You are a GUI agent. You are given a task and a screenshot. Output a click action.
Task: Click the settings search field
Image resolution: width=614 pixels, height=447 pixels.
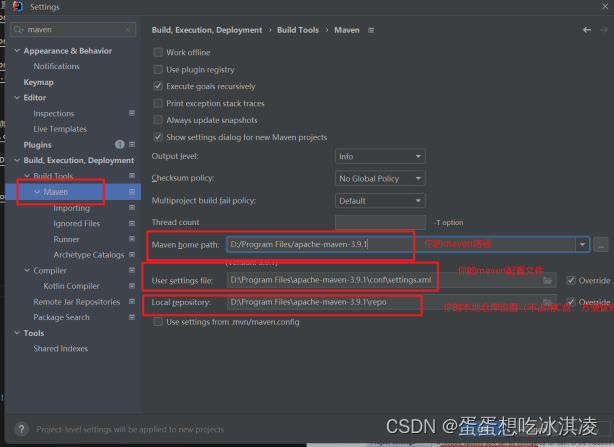coord(73,30)
